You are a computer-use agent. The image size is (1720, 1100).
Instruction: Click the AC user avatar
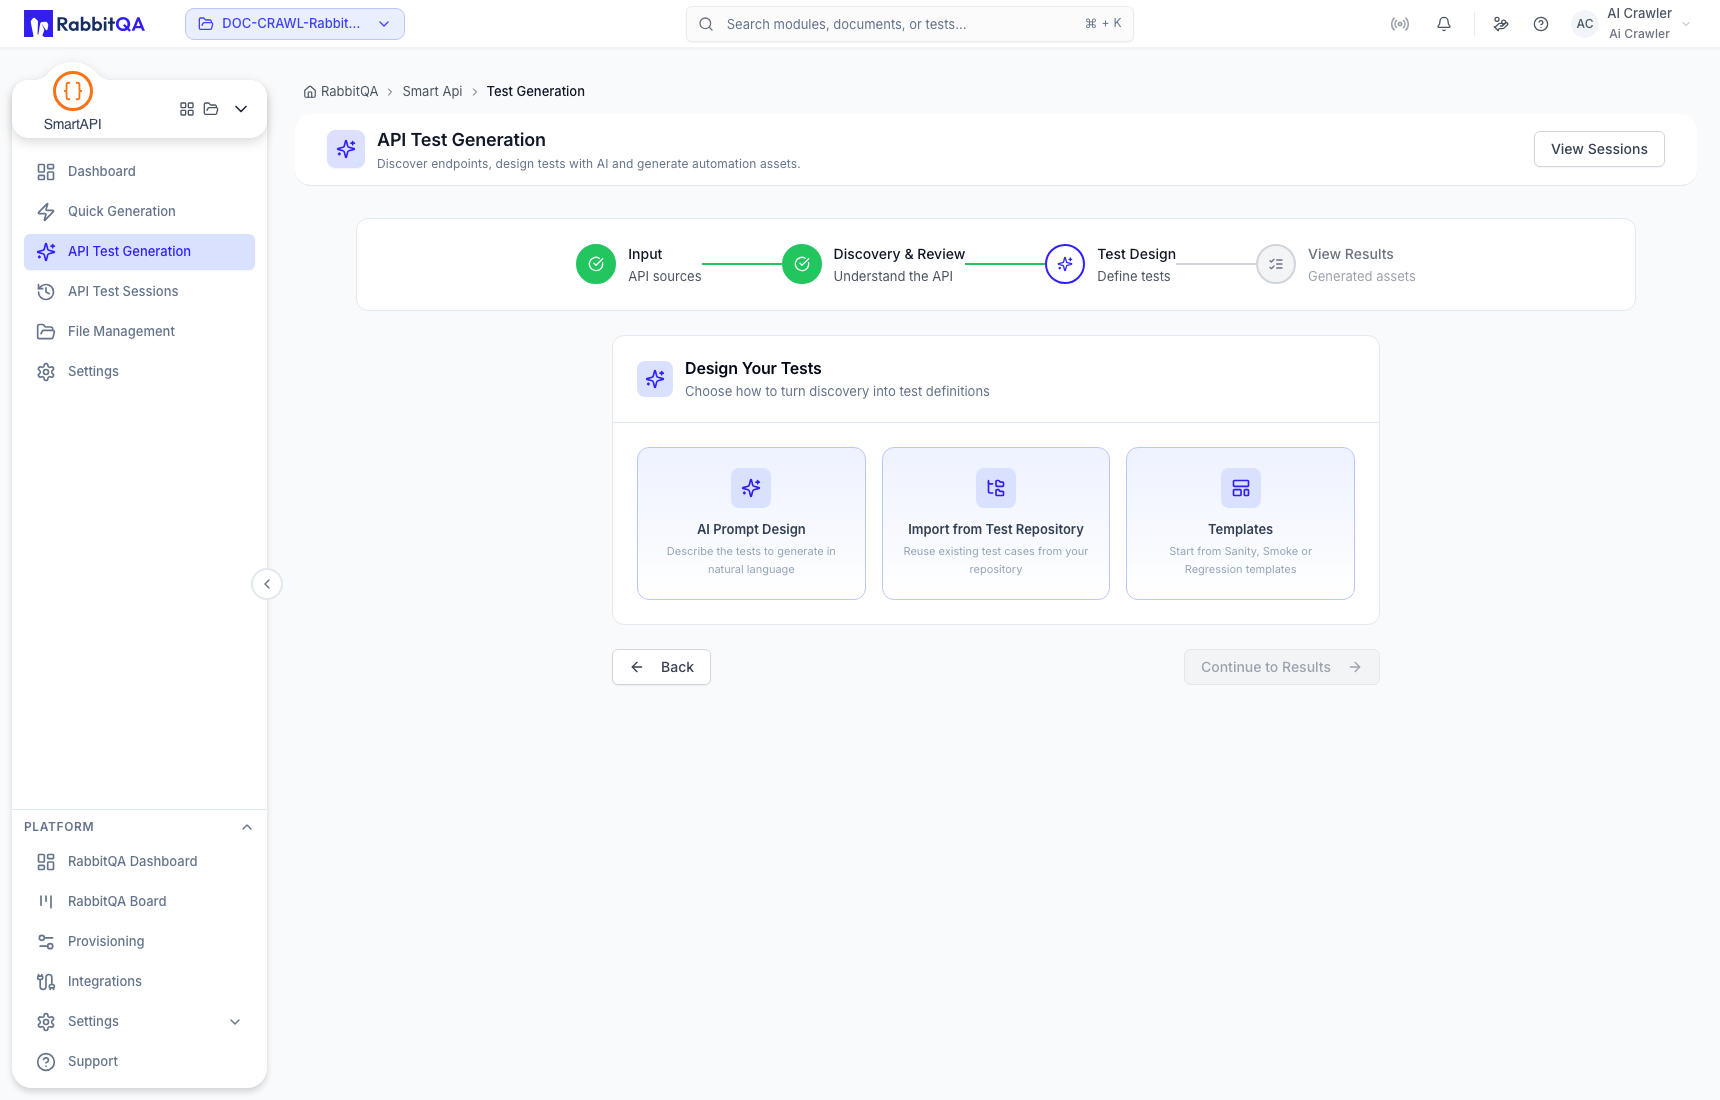(x=1585, y=24)
